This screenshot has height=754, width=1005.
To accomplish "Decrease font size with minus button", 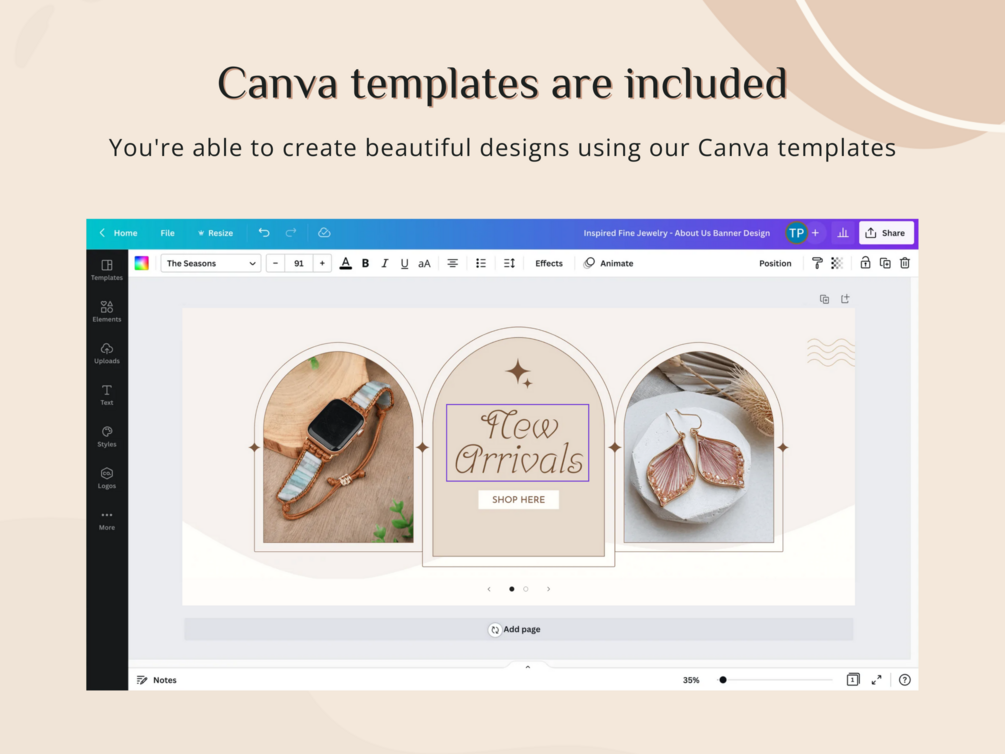I will point(276,263).
